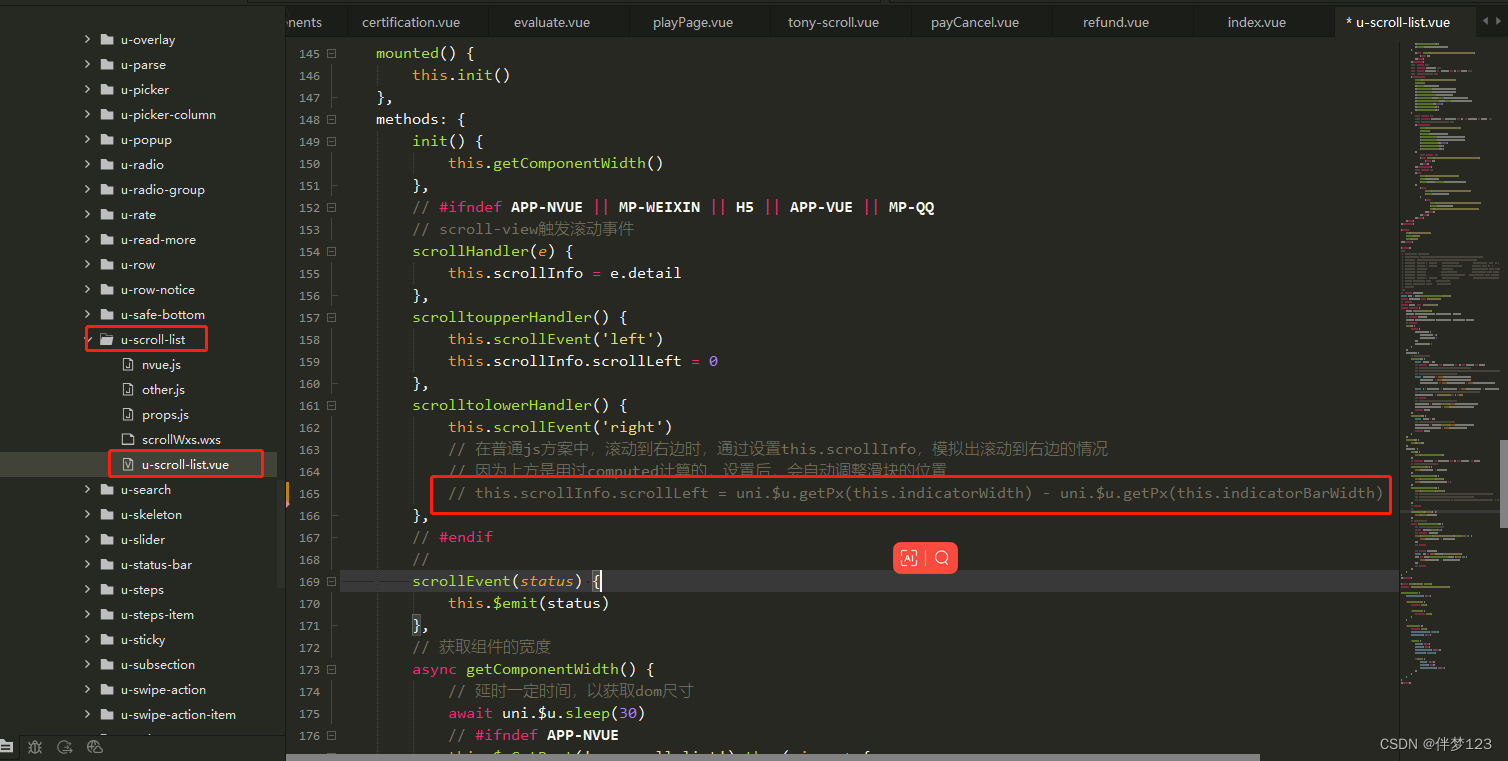
Task: Click the u-popup folder icon
Action: click(107, 139)
